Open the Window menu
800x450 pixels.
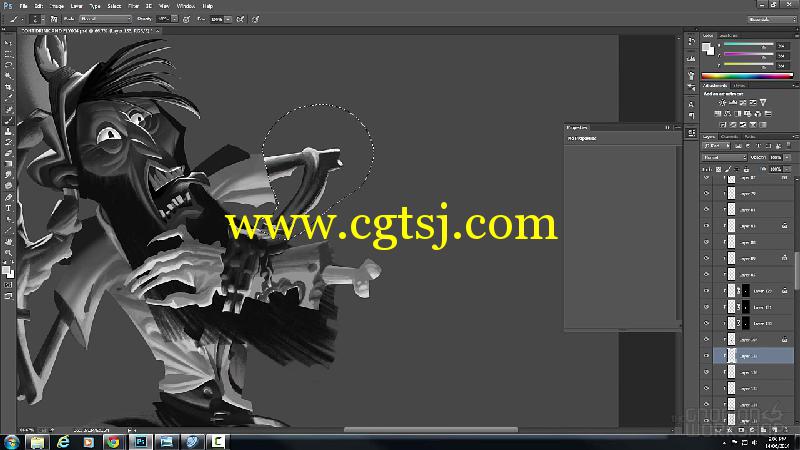pos(186,6)
